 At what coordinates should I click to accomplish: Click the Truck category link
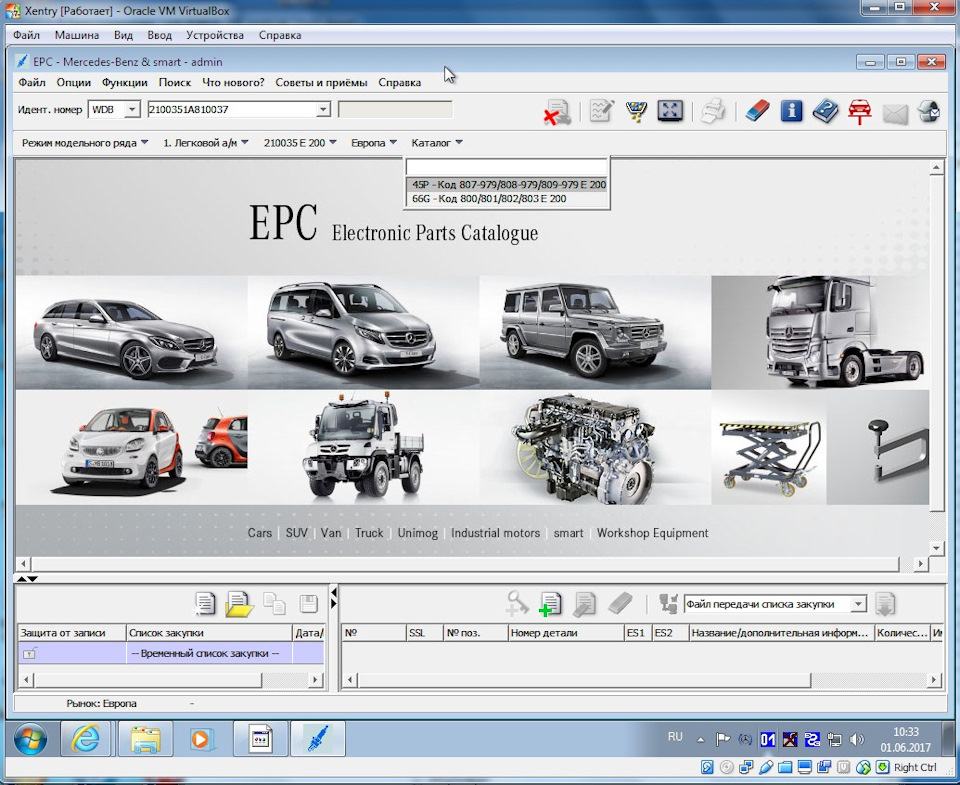tap(369, 533)
